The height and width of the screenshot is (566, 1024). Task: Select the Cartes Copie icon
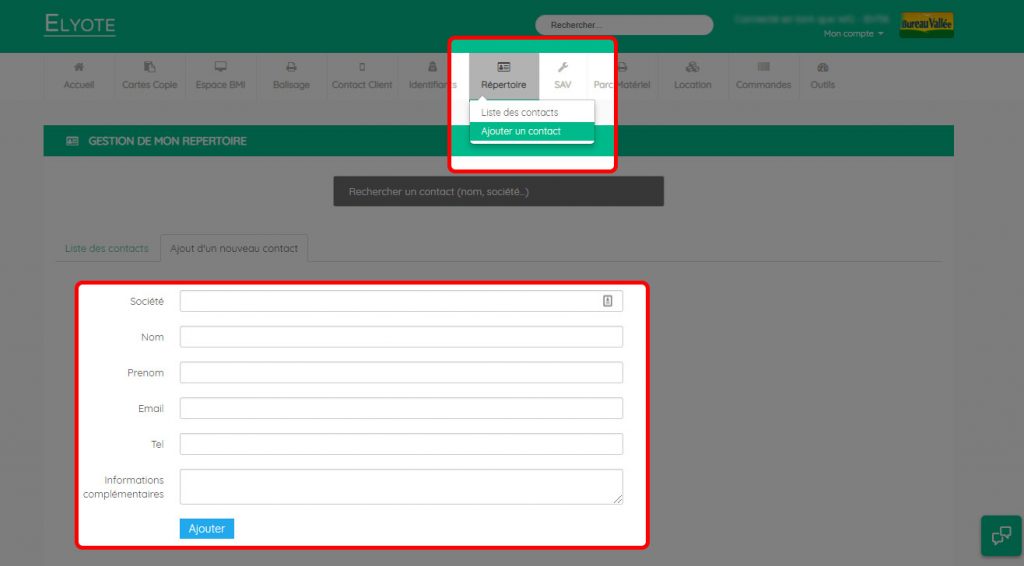(x=150, y=67)
